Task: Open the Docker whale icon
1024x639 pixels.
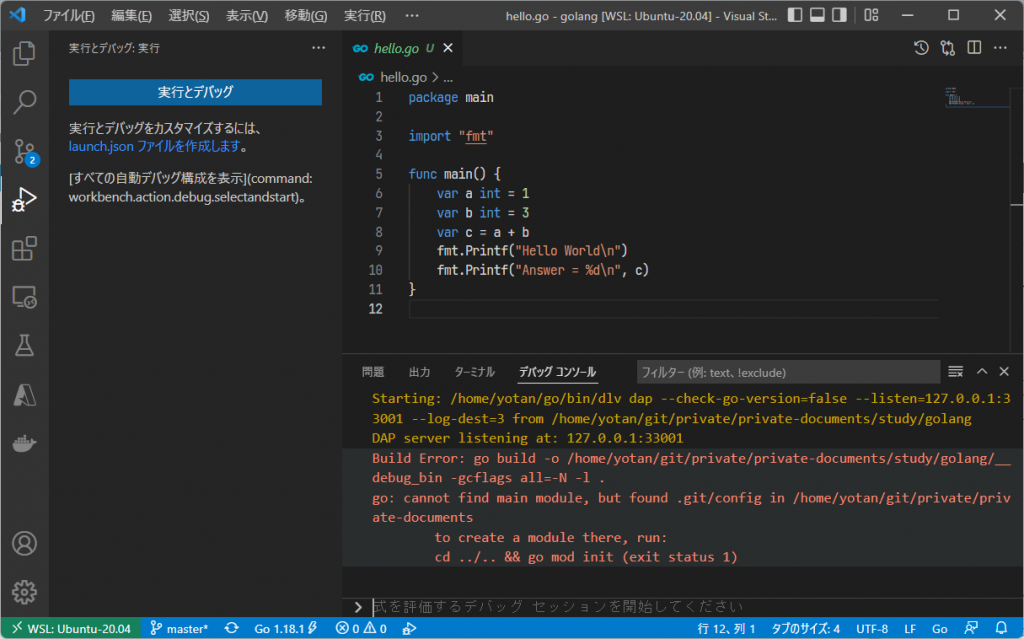Action: pos(24,444)
